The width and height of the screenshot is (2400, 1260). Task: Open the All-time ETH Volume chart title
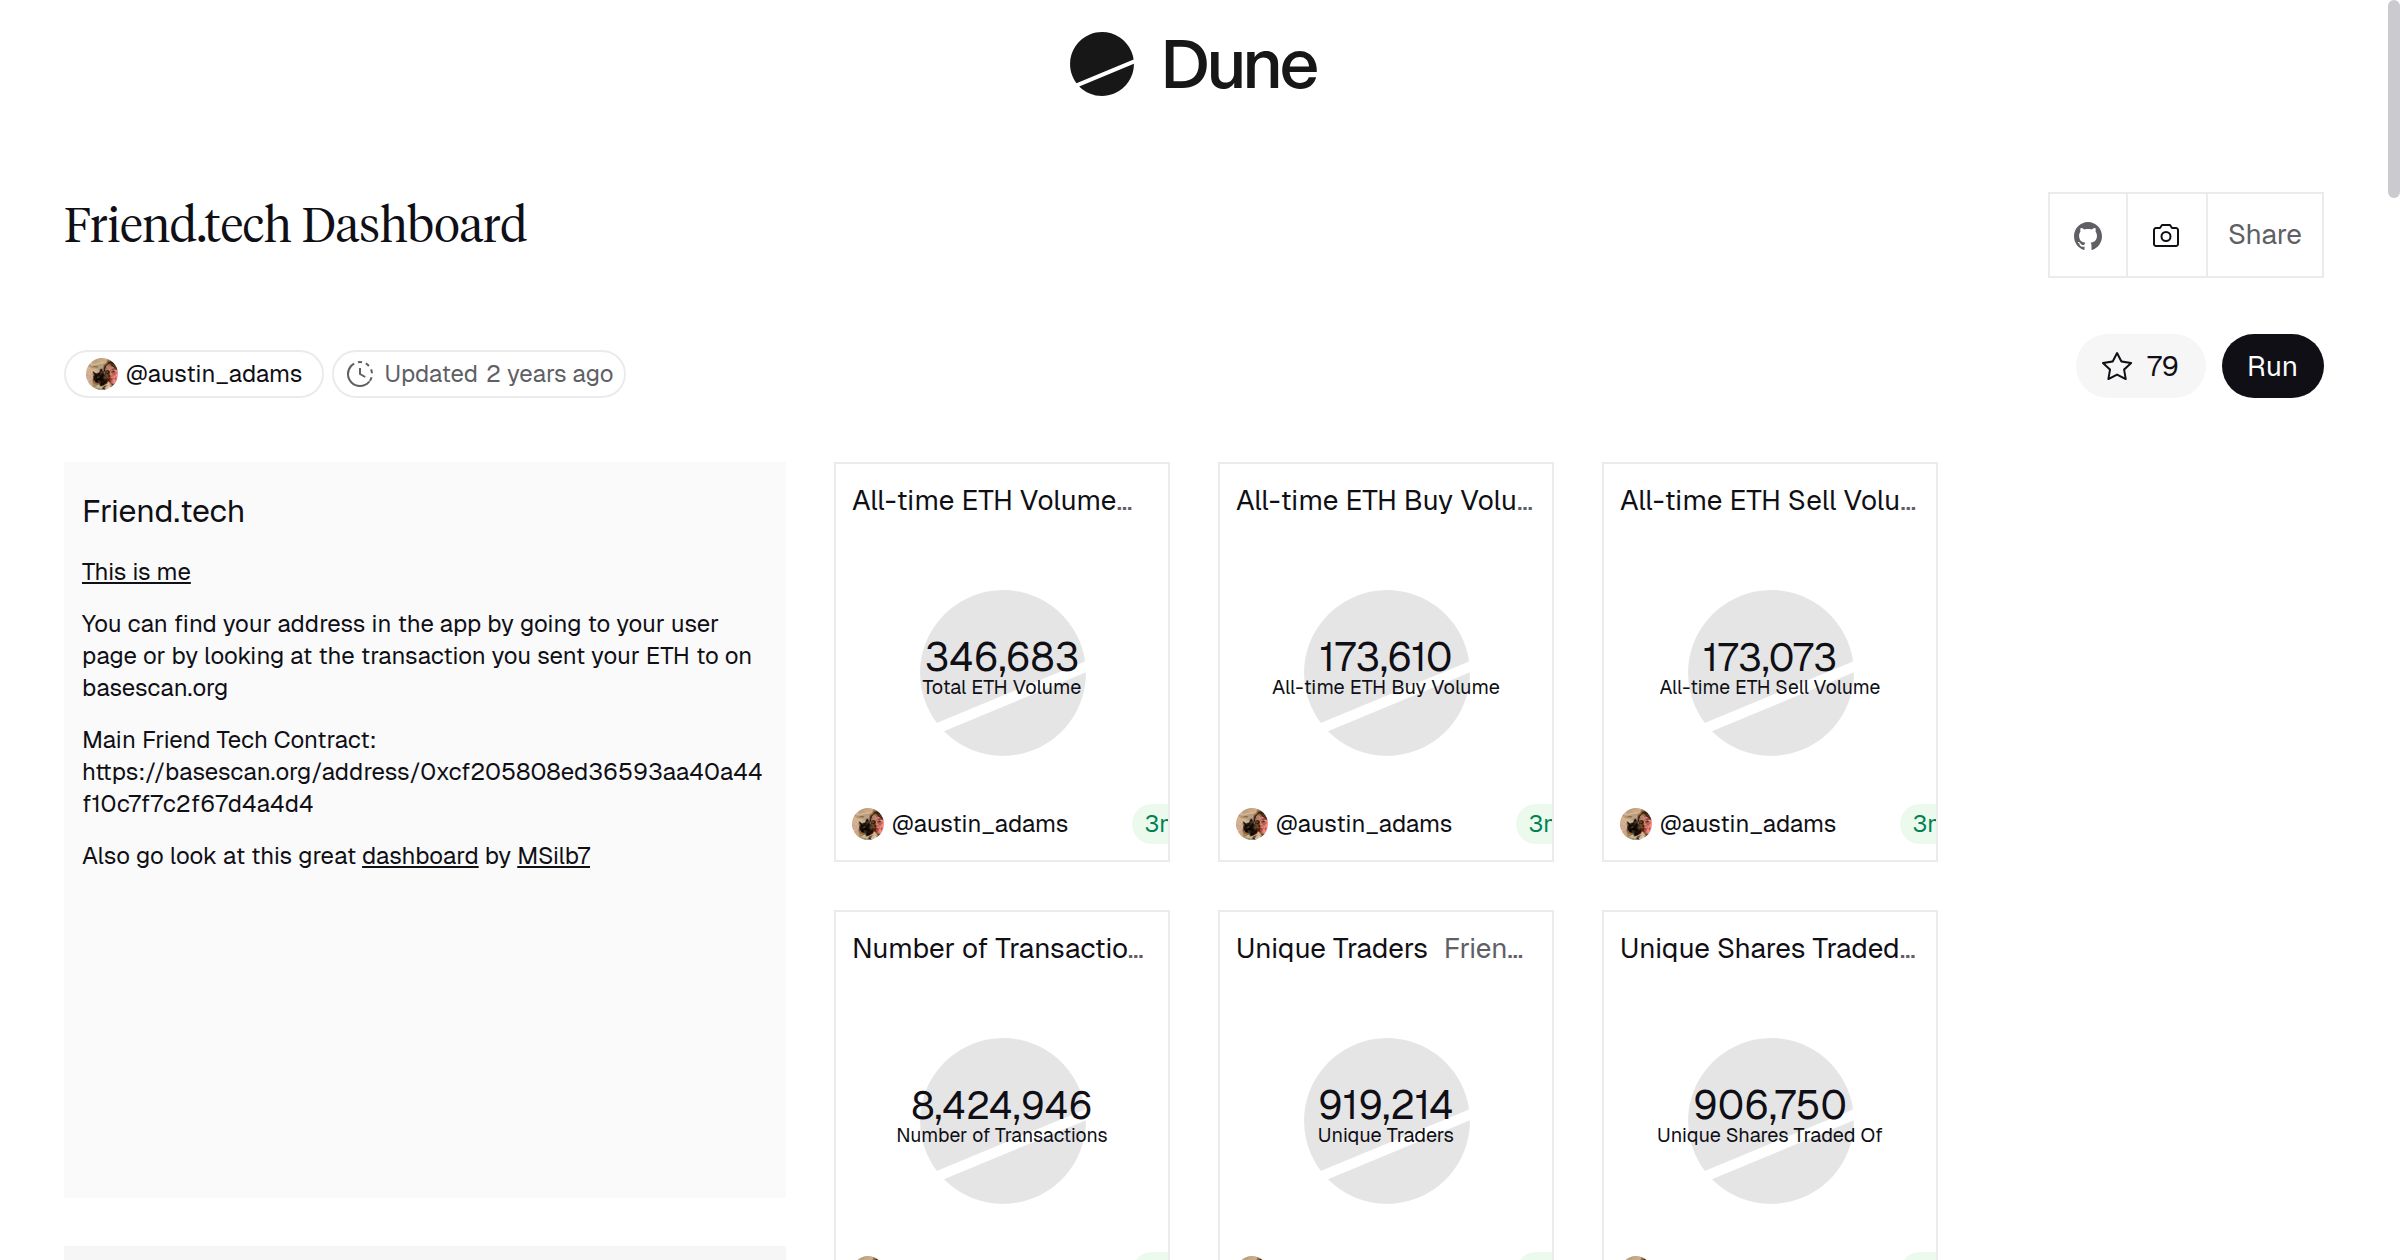[993, 500]
